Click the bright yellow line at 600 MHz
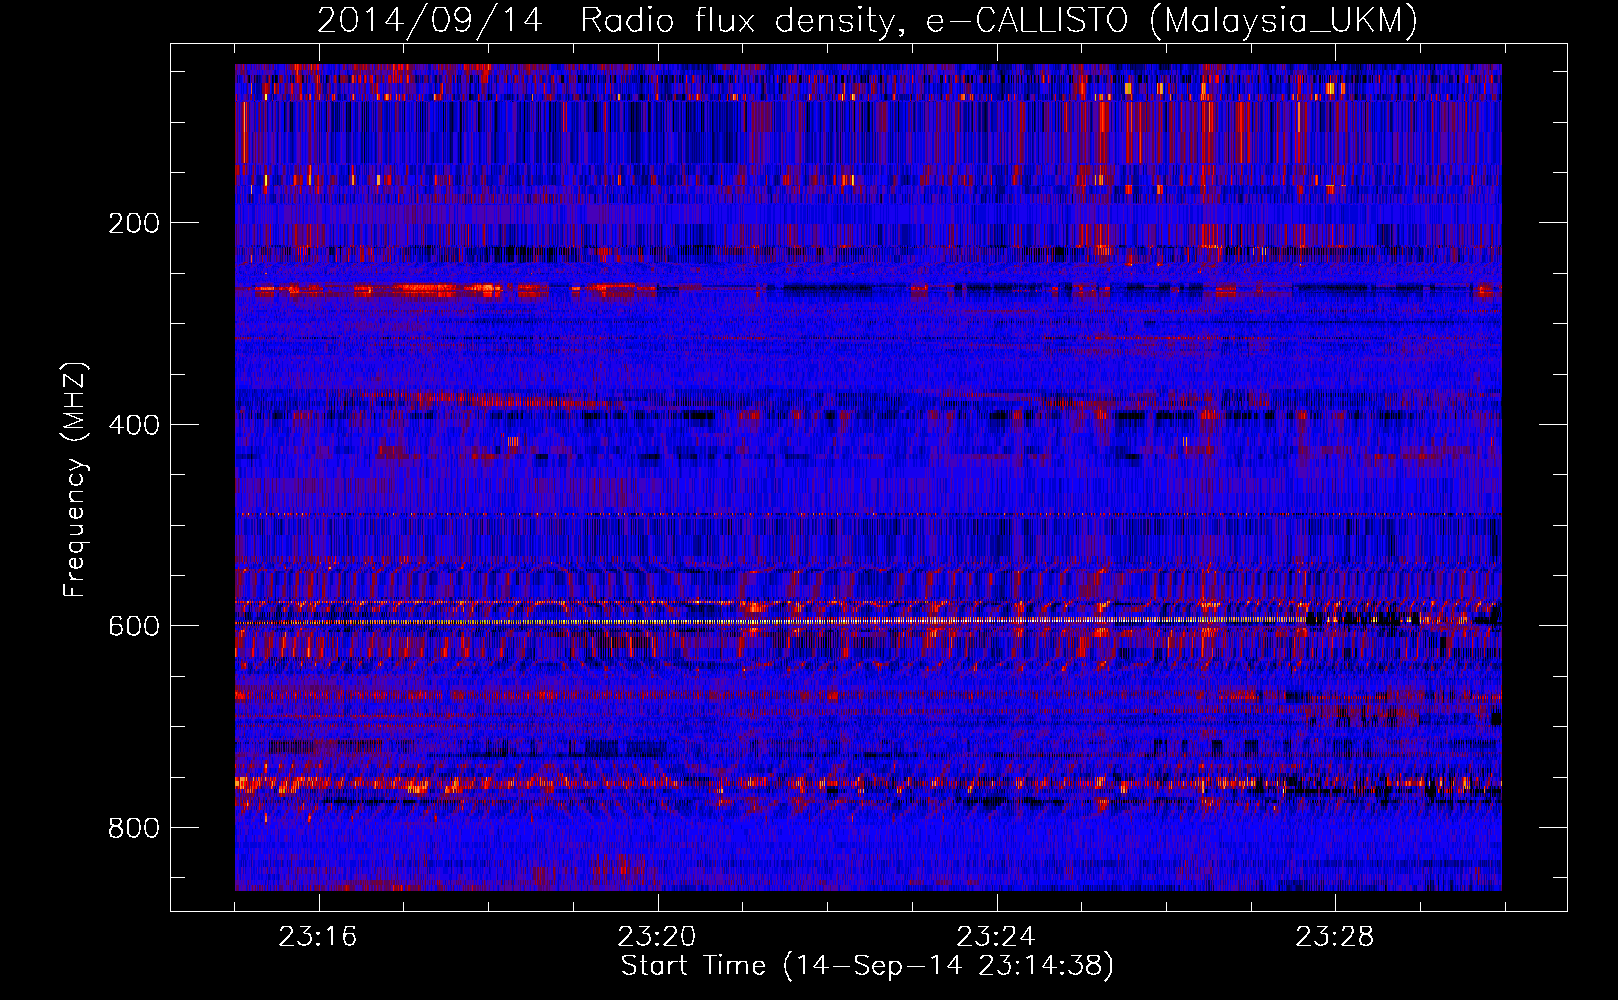The image size is (1618, 1000). click(x=770, y=622)
